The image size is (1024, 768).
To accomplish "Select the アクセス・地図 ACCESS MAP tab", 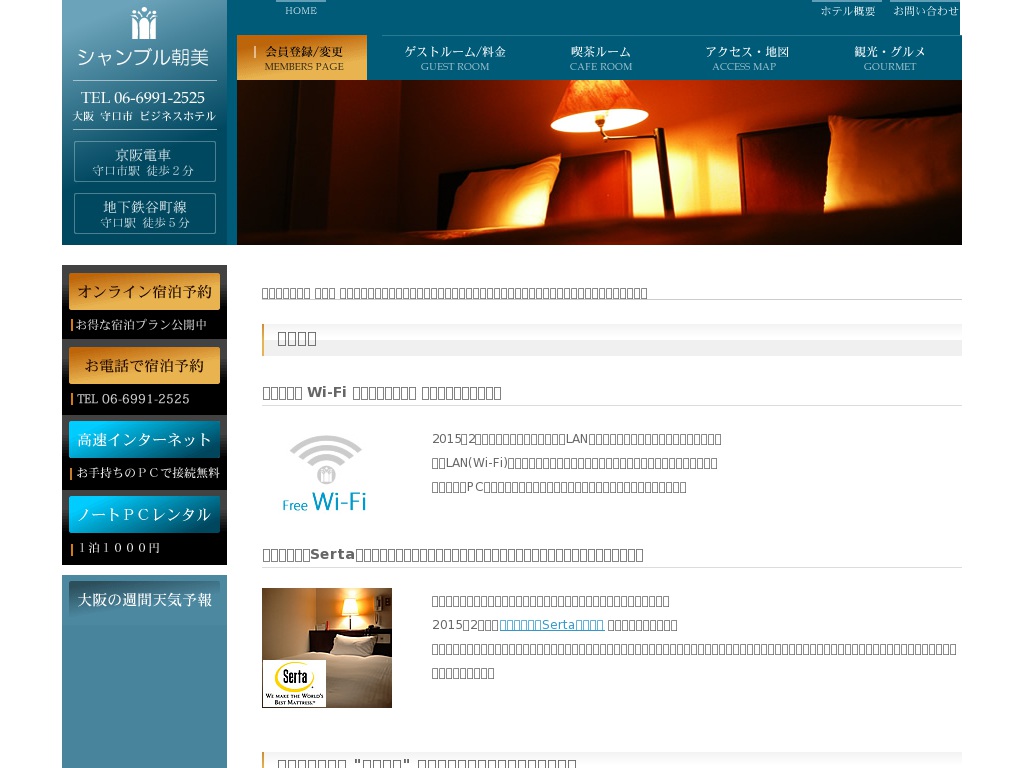I will click(x=745, y=57).
